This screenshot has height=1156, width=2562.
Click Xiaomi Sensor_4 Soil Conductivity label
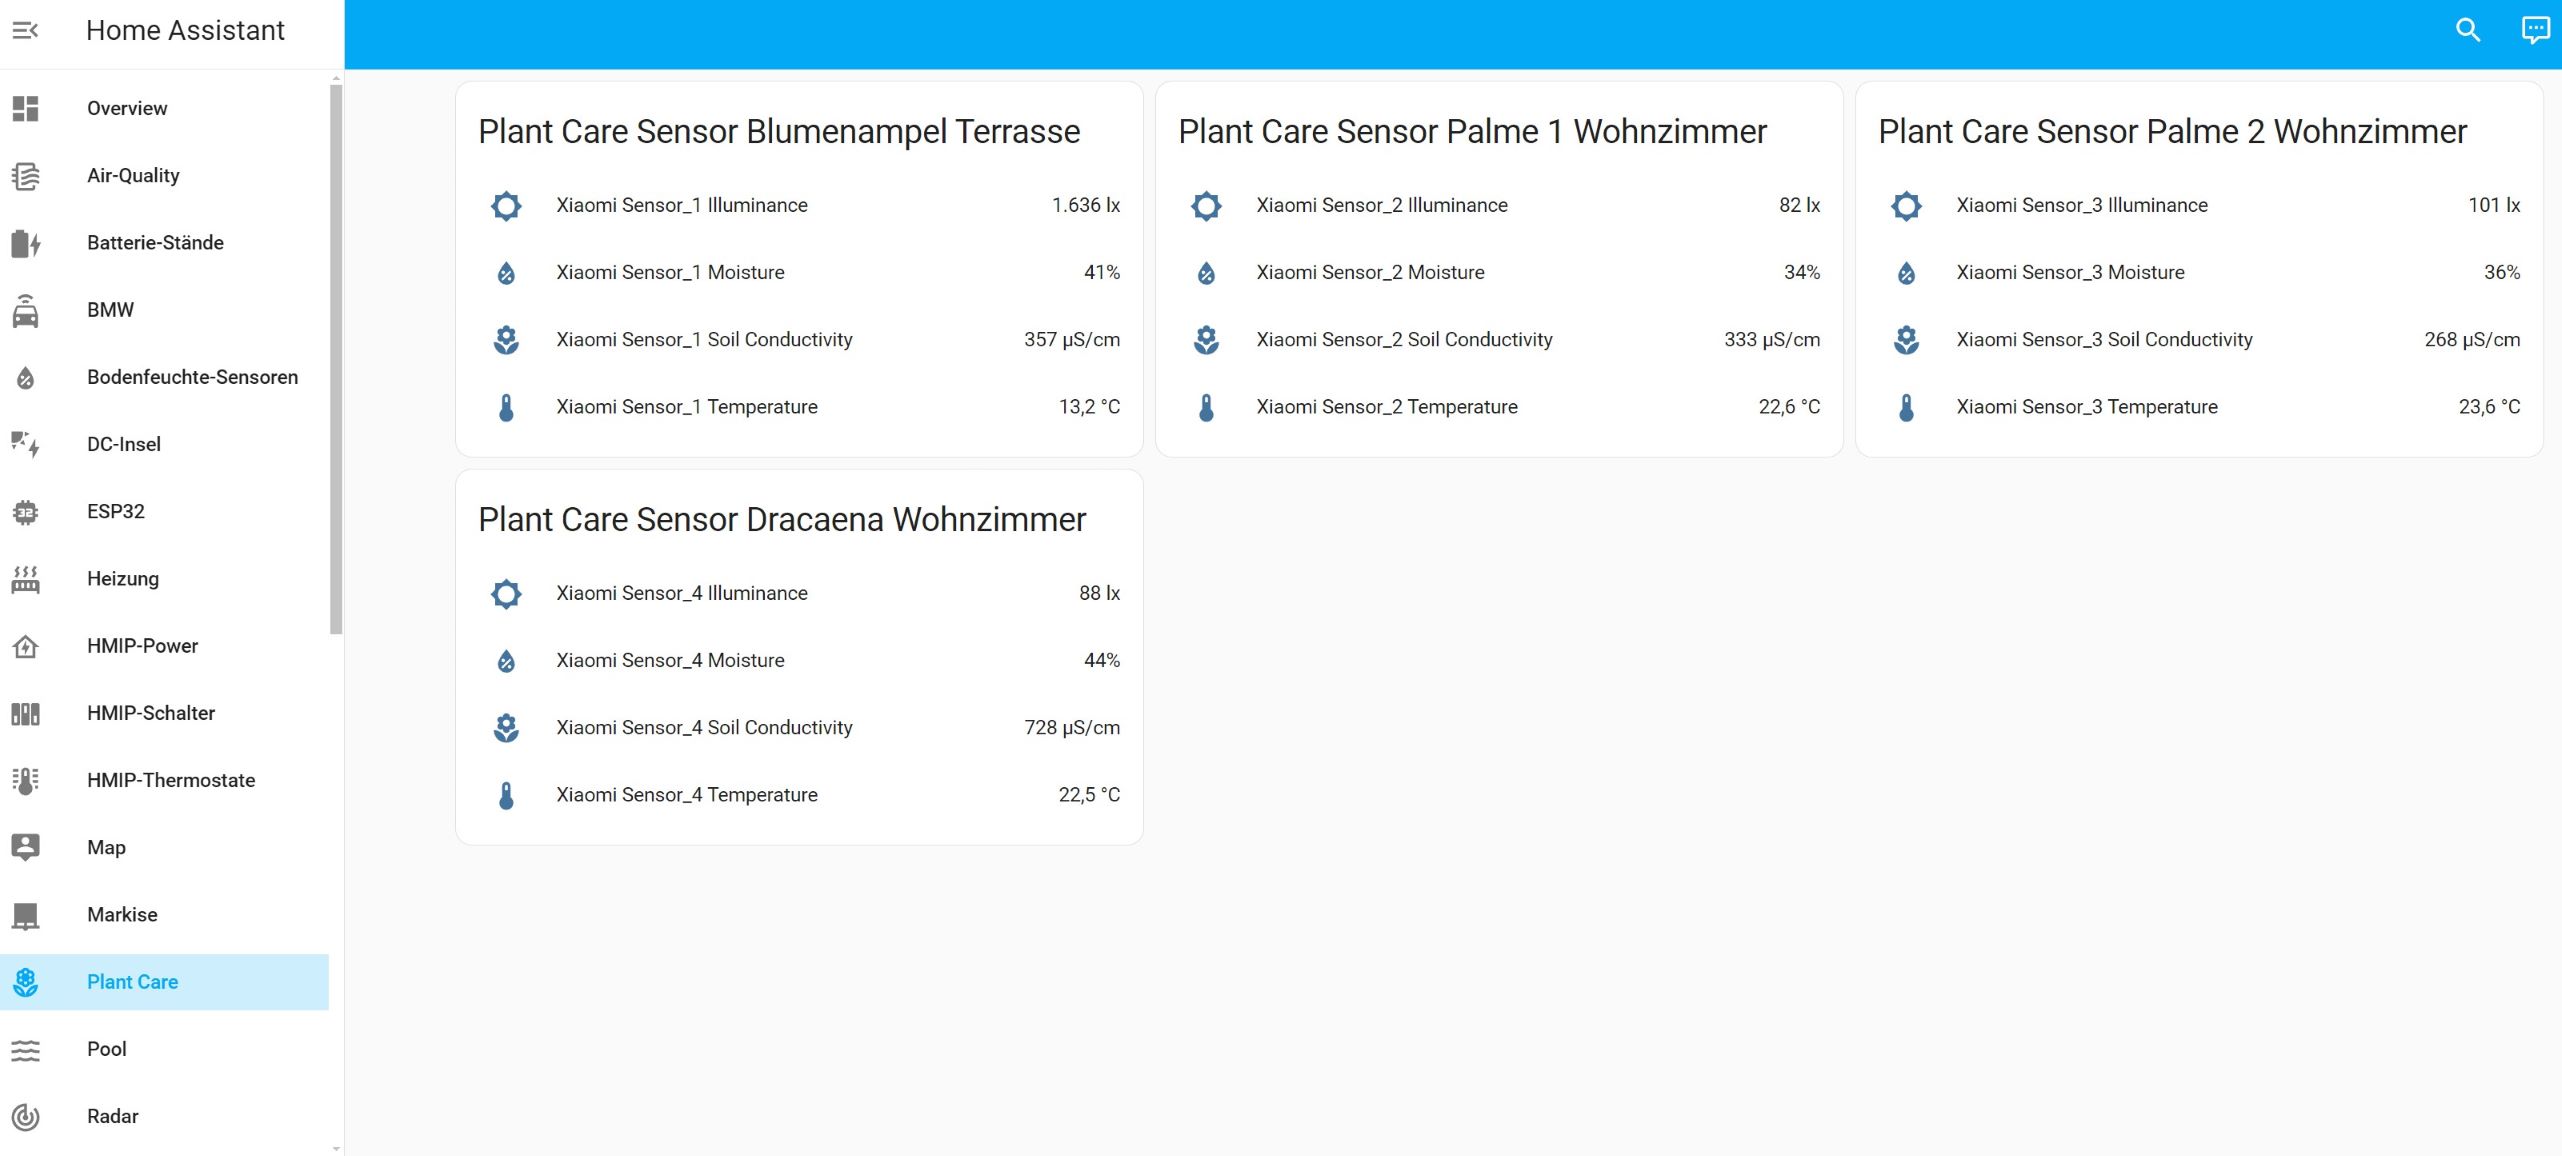(701, 726)
